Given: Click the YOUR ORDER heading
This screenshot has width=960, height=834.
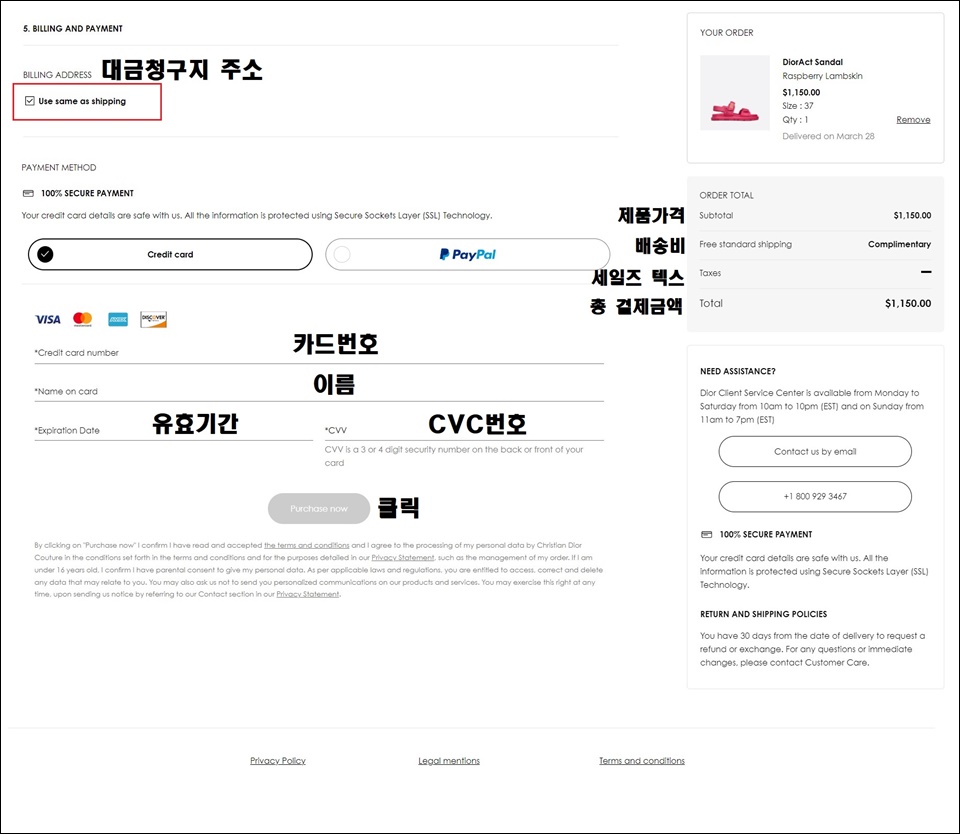Looking at the screenshot, I should pos(727,32).
